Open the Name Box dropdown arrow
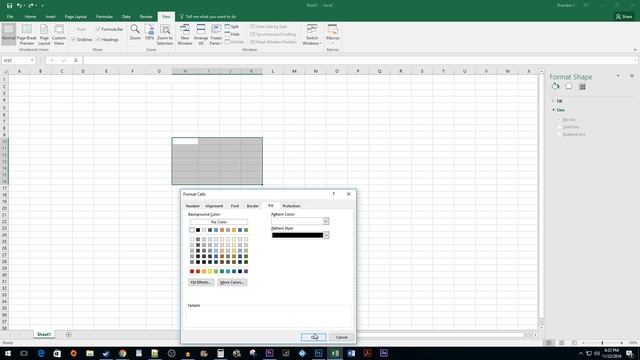Screen dimensions: 640x360 coord(31,60)
